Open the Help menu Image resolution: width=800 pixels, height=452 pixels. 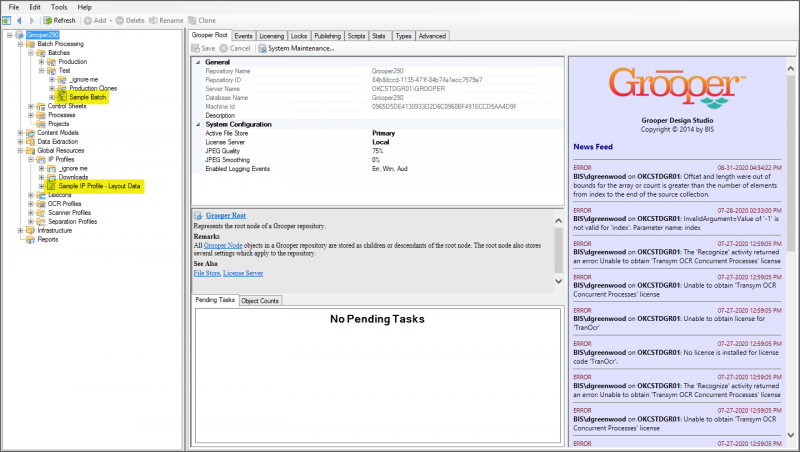(x=84, y=7)
